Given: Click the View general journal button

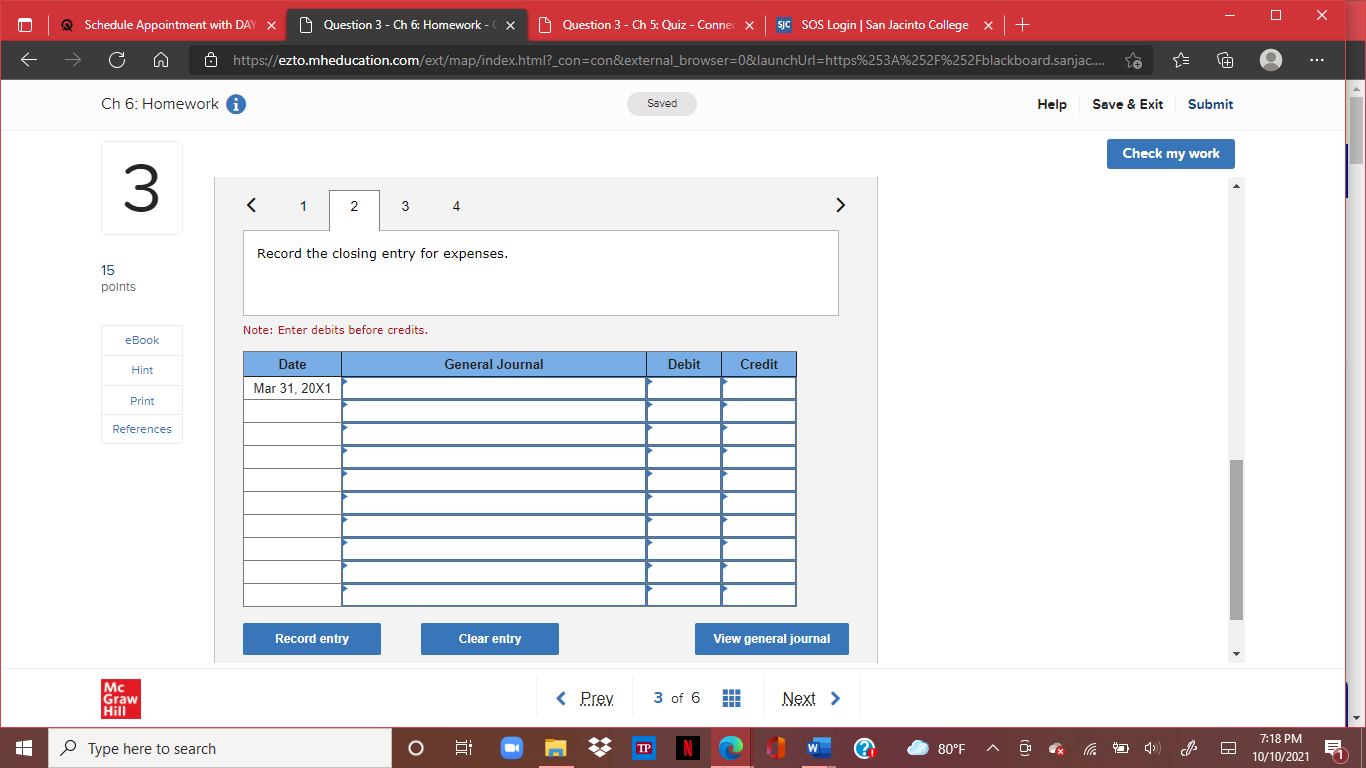Looking at the screenshot, I should 771,639.
